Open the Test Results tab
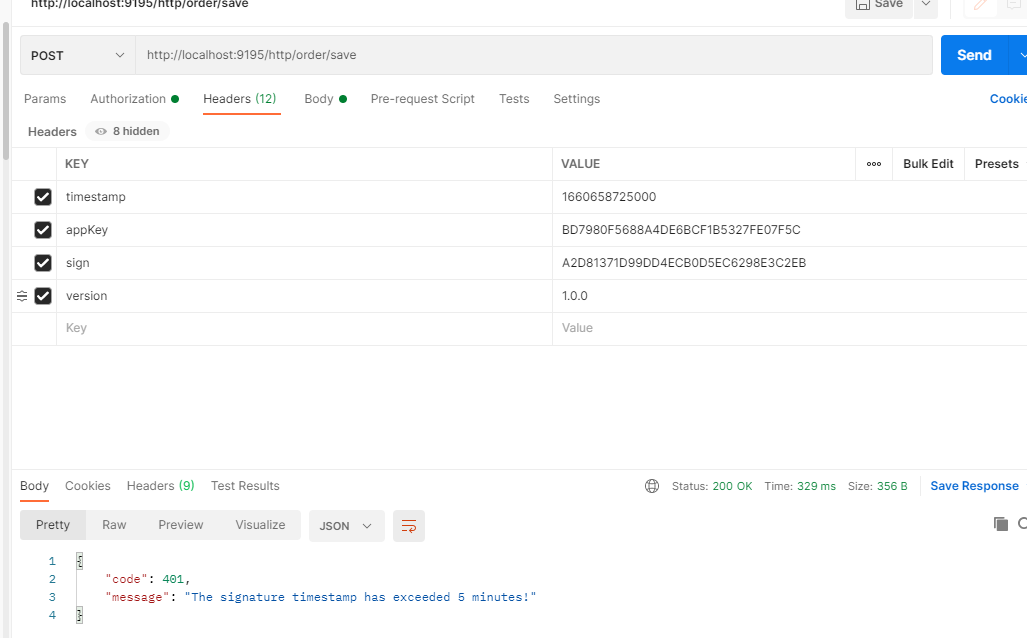Viewport: 1027px width, 638px height. [x=245, y=486]
